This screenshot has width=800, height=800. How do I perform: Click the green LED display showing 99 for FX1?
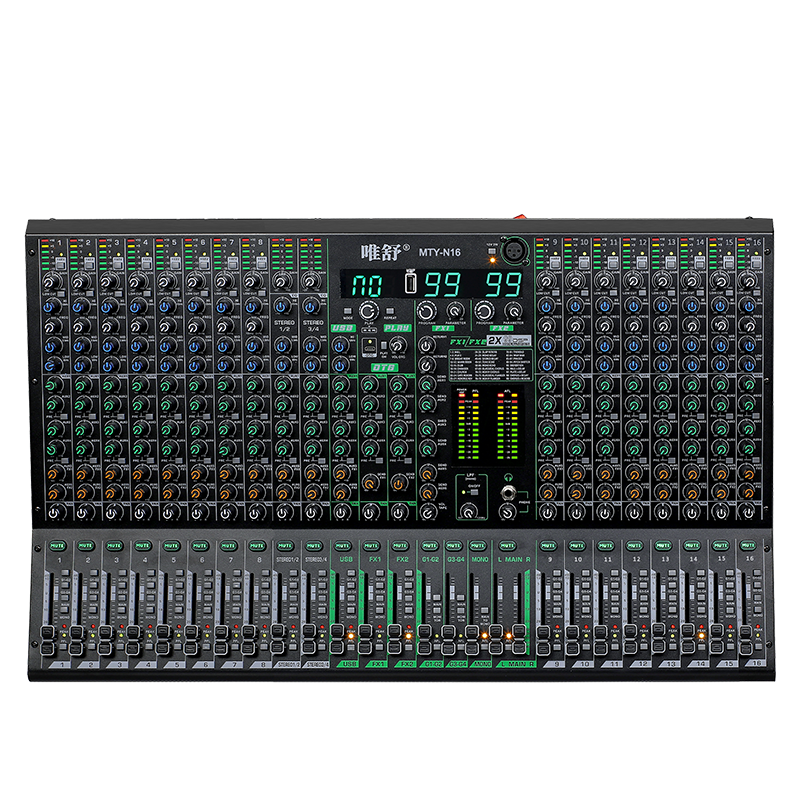click(x=443, y=284)
